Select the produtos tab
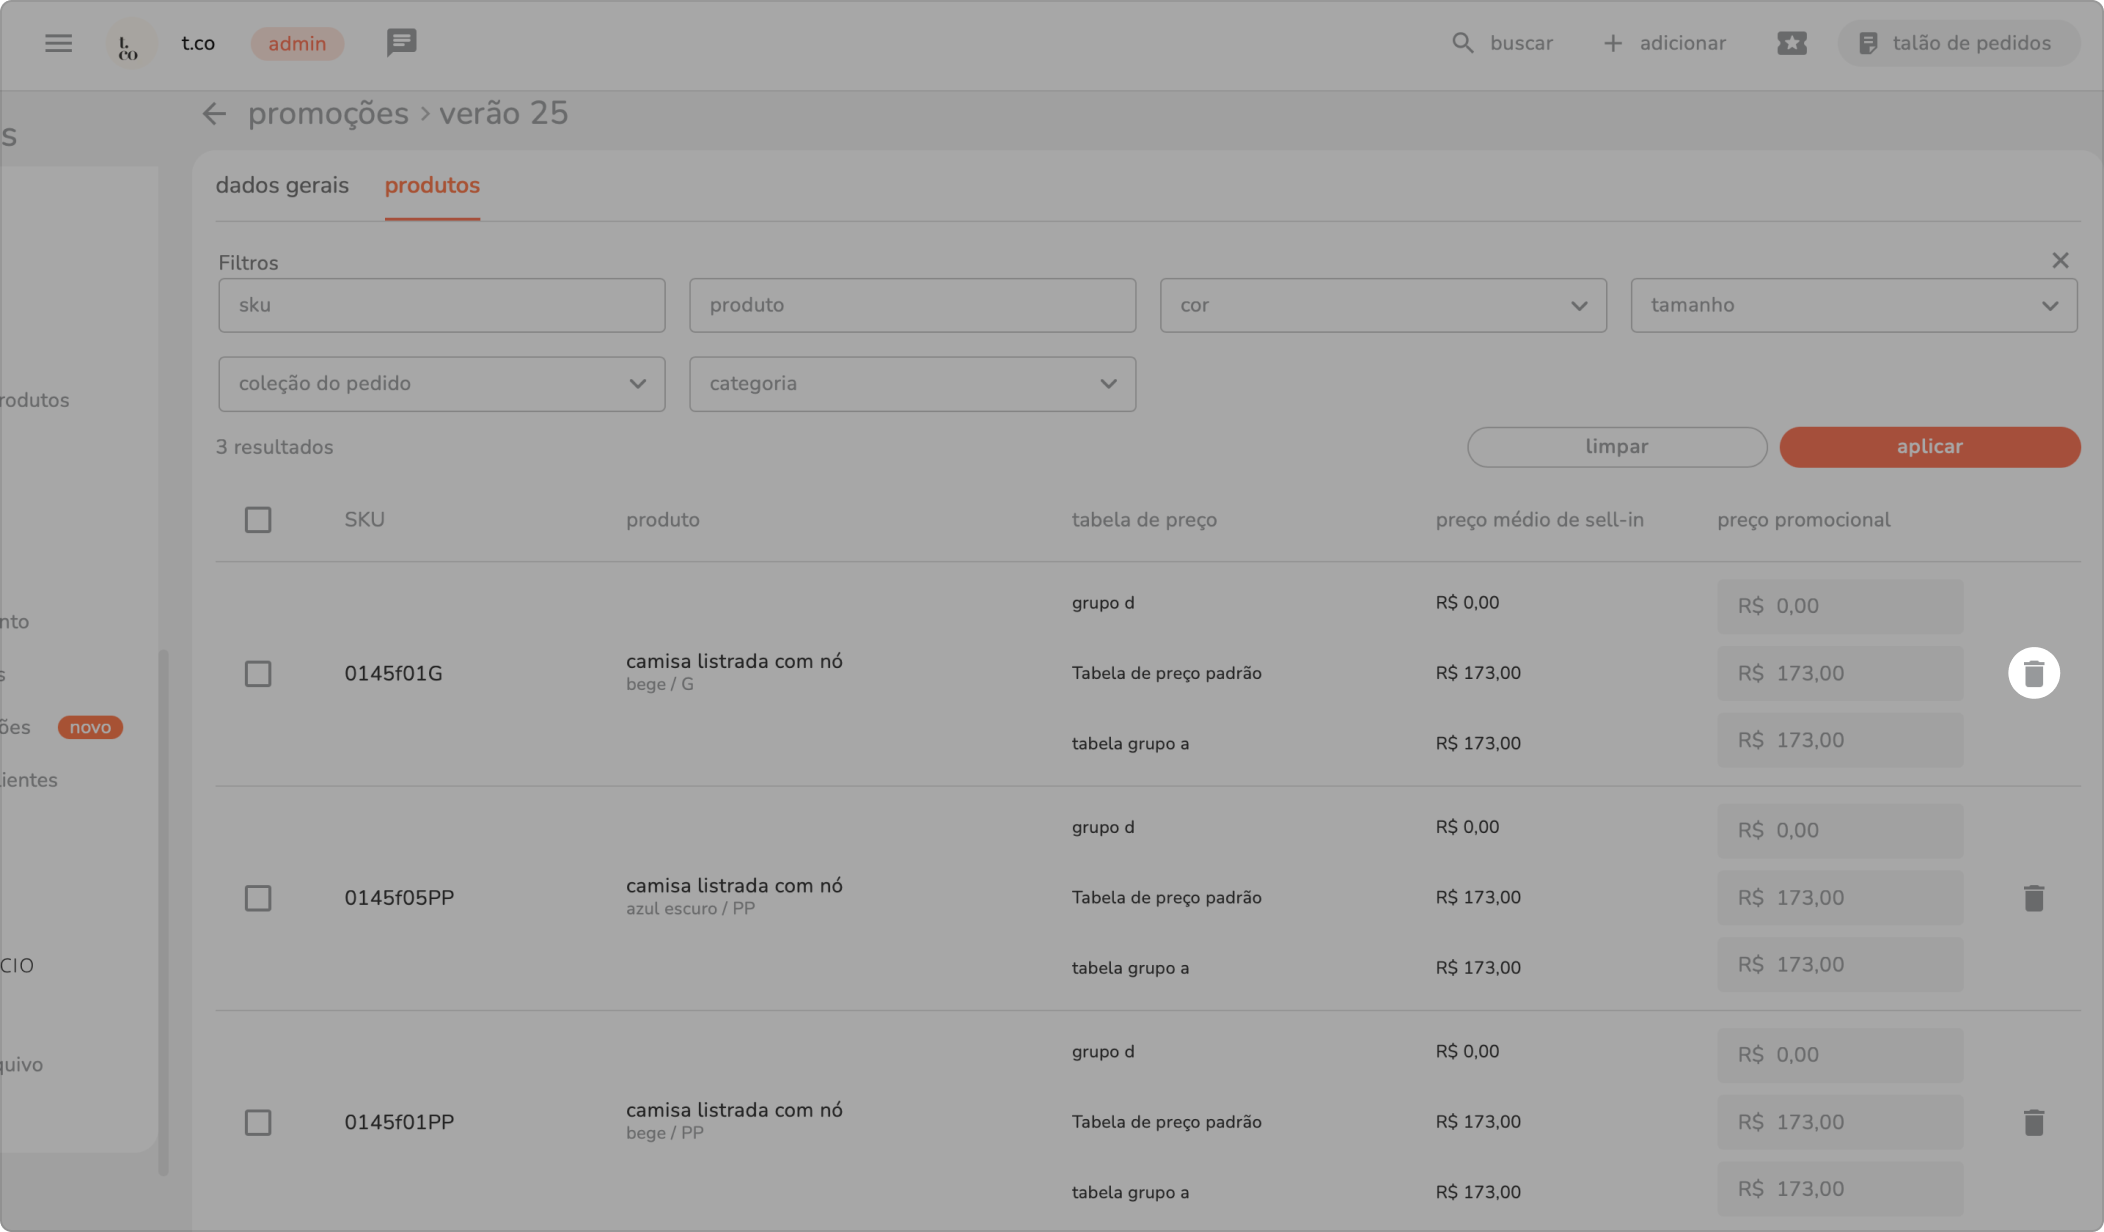 (x=432, y=186)
